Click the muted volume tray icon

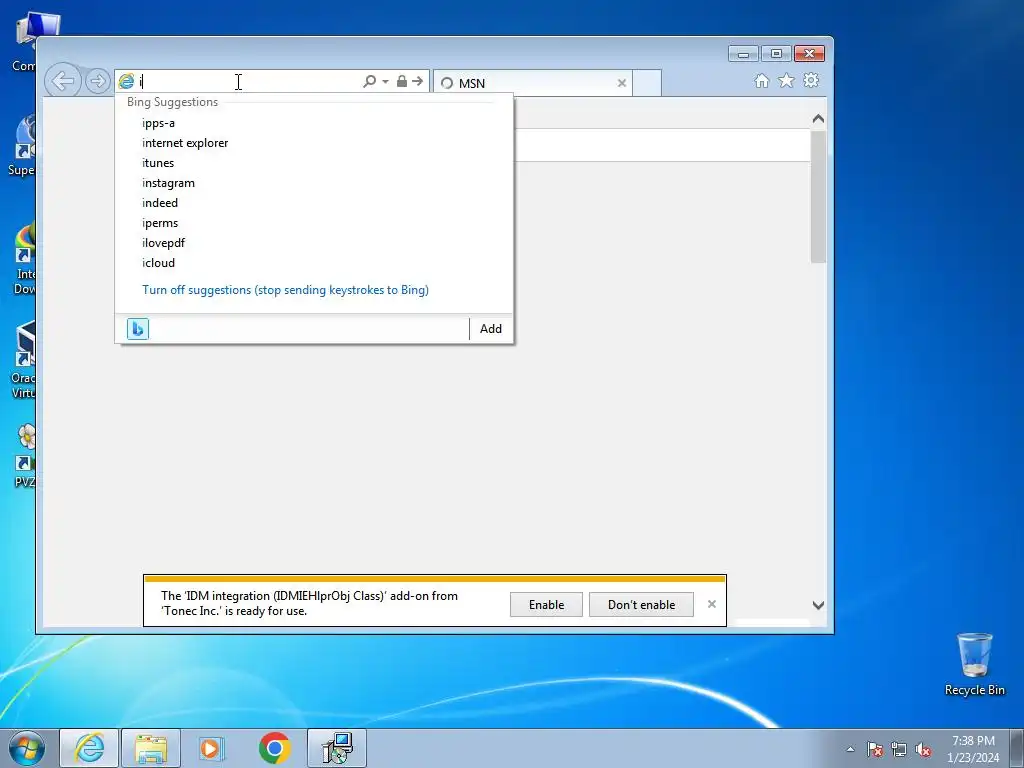click(x=923, y=749)
